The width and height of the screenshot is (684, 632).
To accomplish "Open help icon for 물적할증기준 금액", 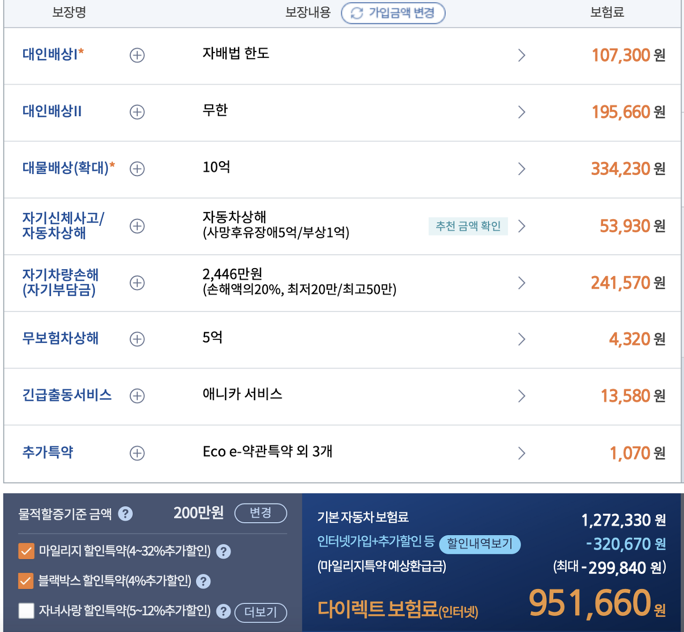I will pyautogui.click(x=125, y=513).
